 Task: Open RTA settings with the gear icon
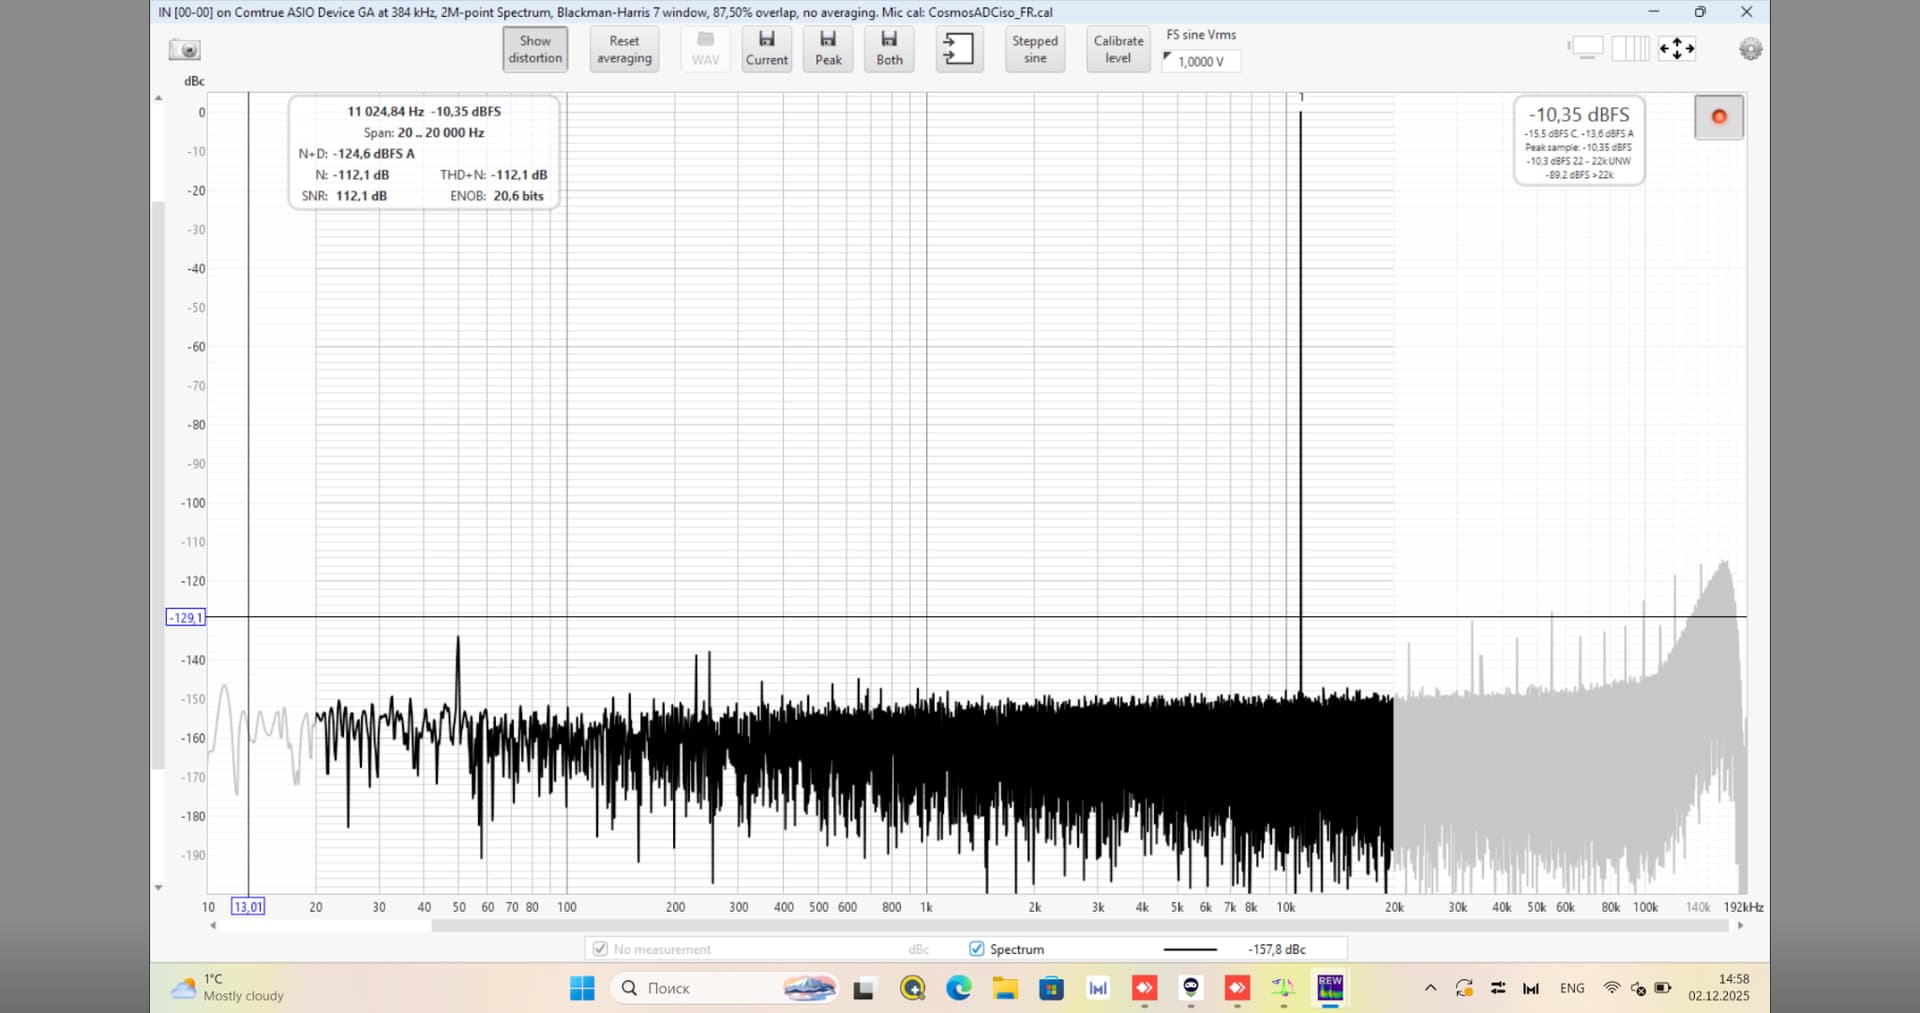click(x=1750, y=49)
